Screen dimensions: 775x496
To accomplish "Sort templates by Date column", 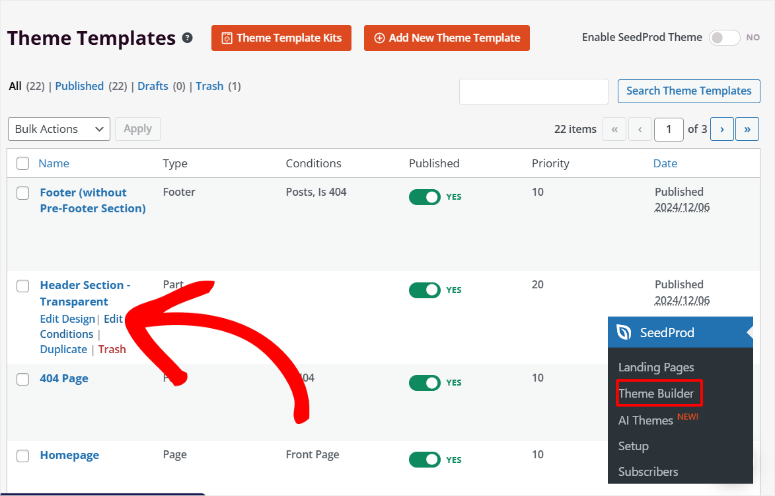I will tap(665, 164).
